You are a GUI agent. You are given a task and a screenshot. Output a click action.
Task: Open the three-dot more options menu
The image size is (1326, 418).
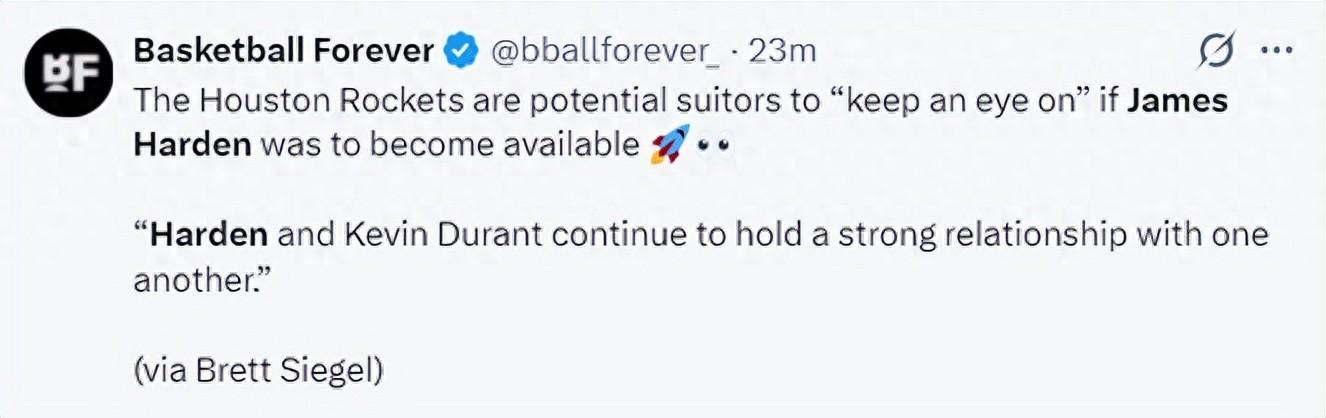[1277, 50]
